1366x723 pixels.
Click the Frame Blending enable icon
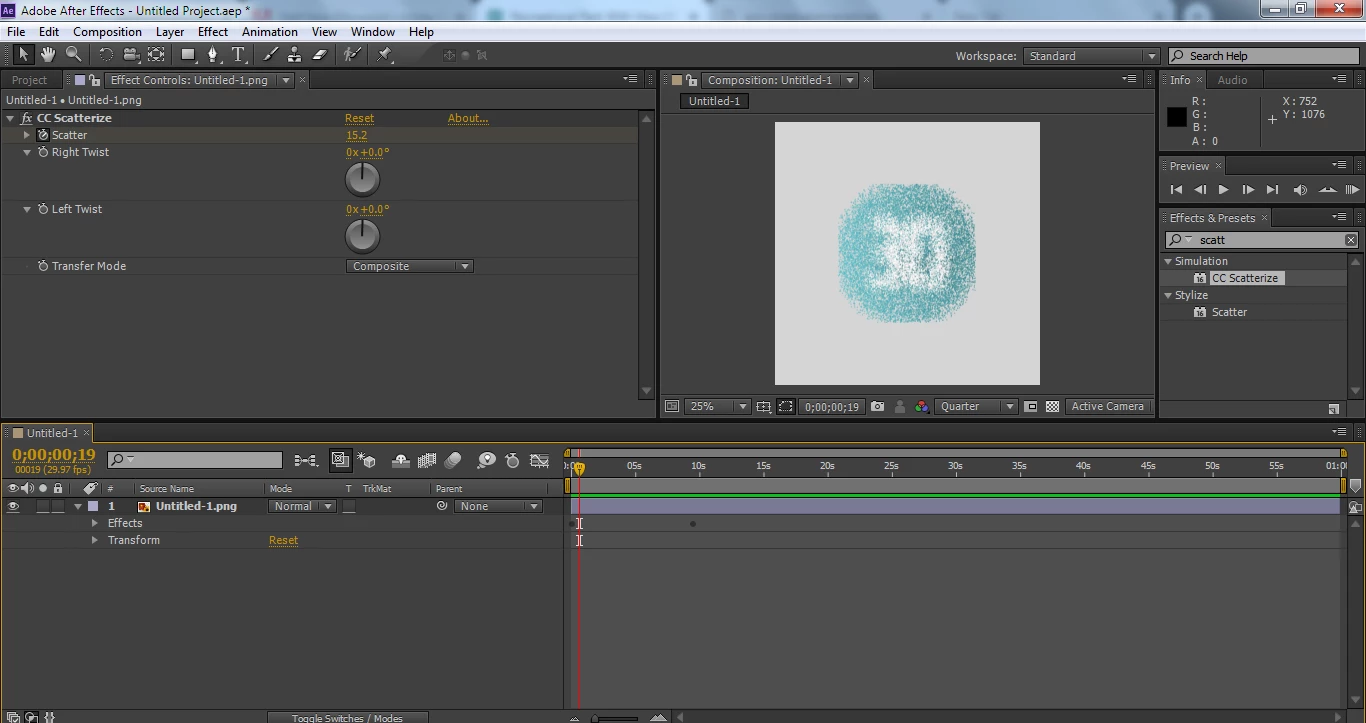427,460
